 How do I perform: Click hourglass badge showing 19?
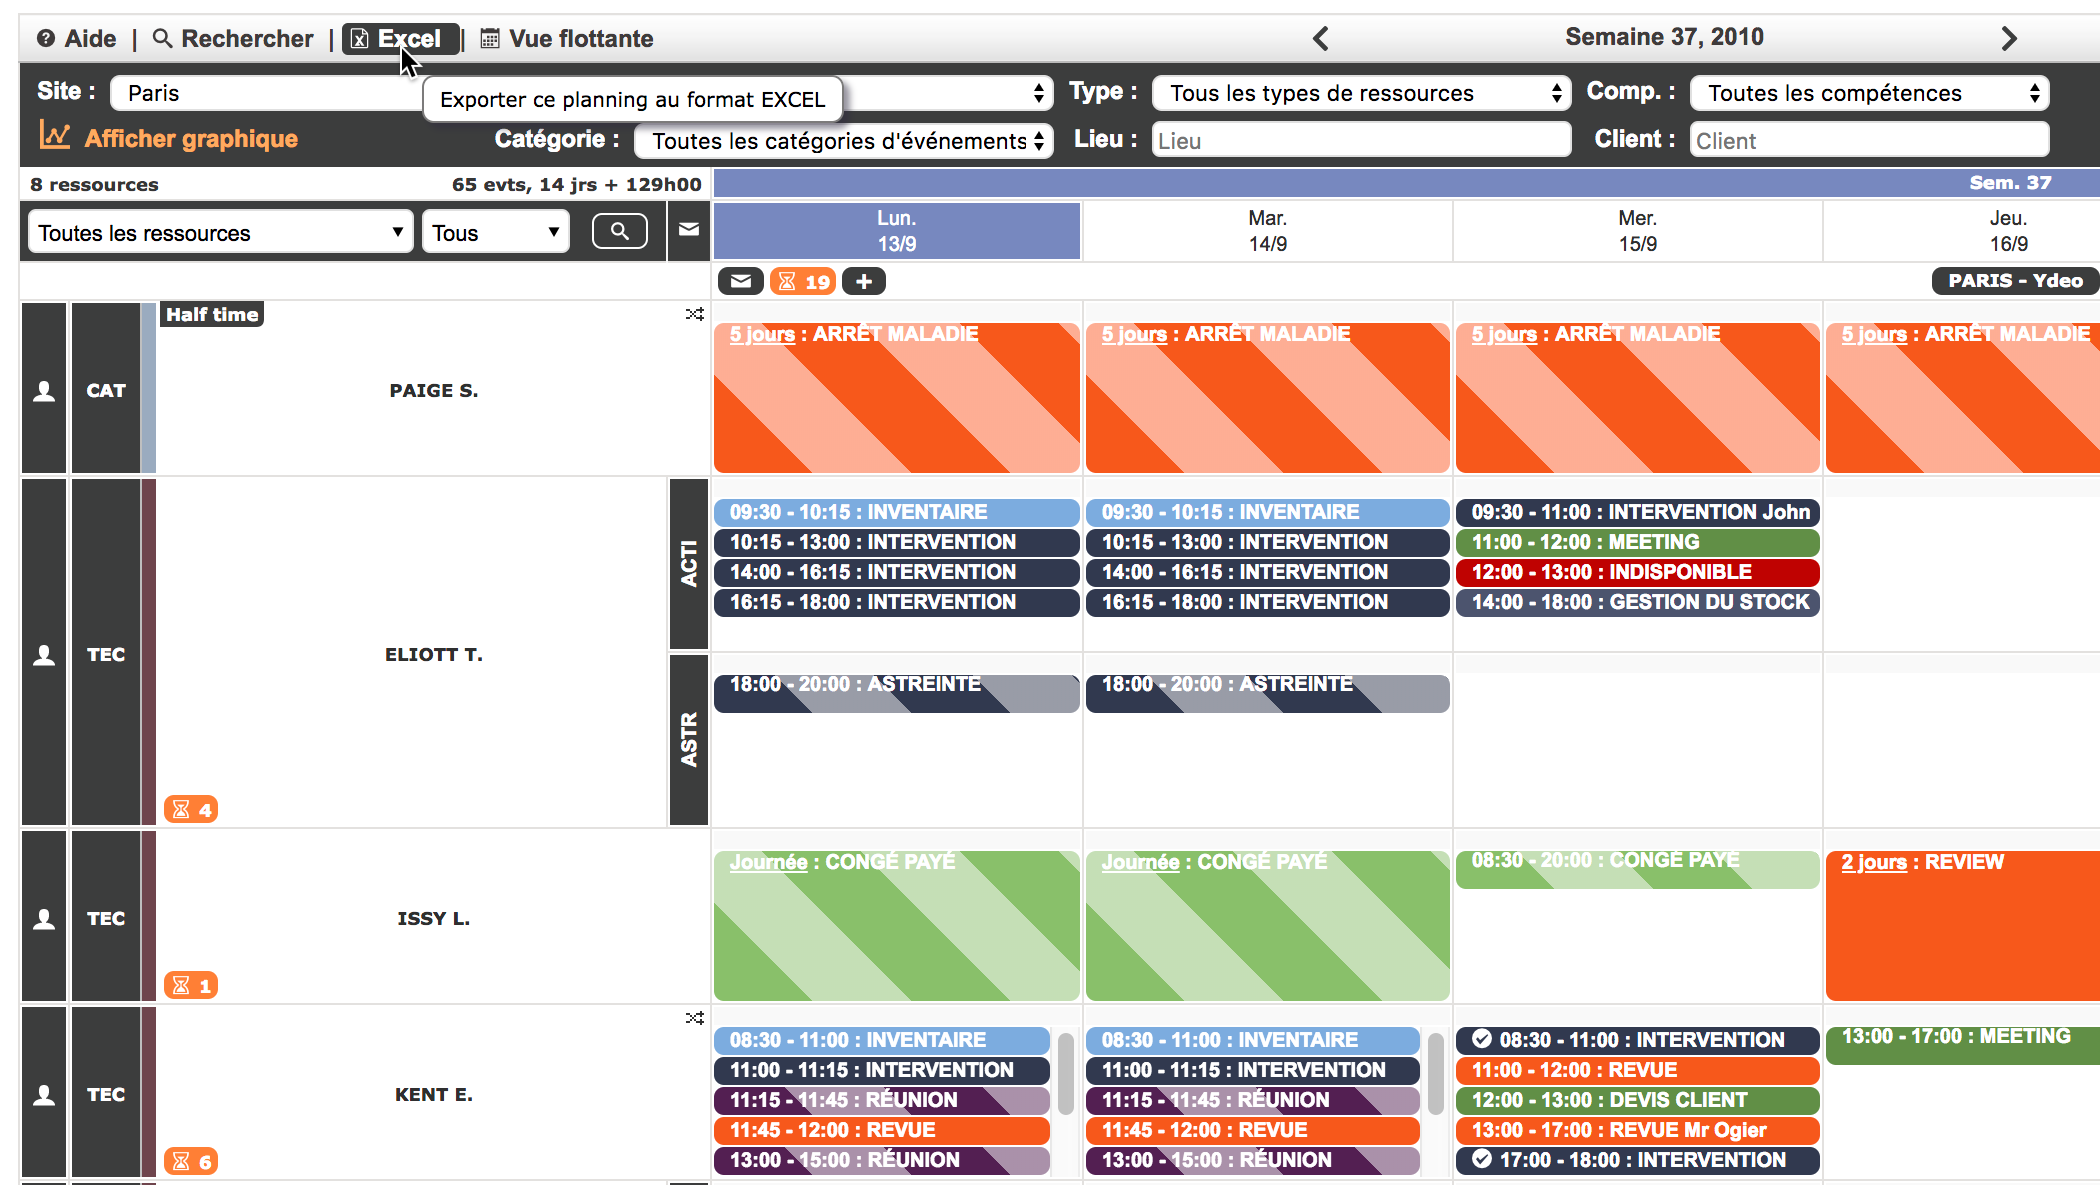point(804,282)
